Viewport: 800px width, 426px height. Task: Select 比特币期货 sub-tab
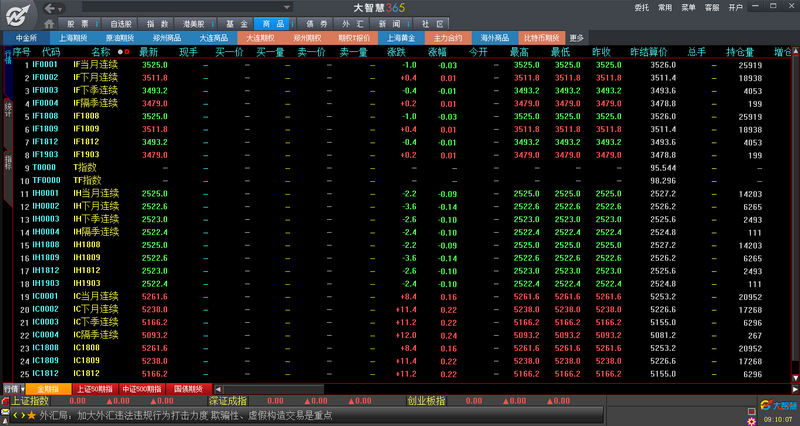click(x=542, y=38)
